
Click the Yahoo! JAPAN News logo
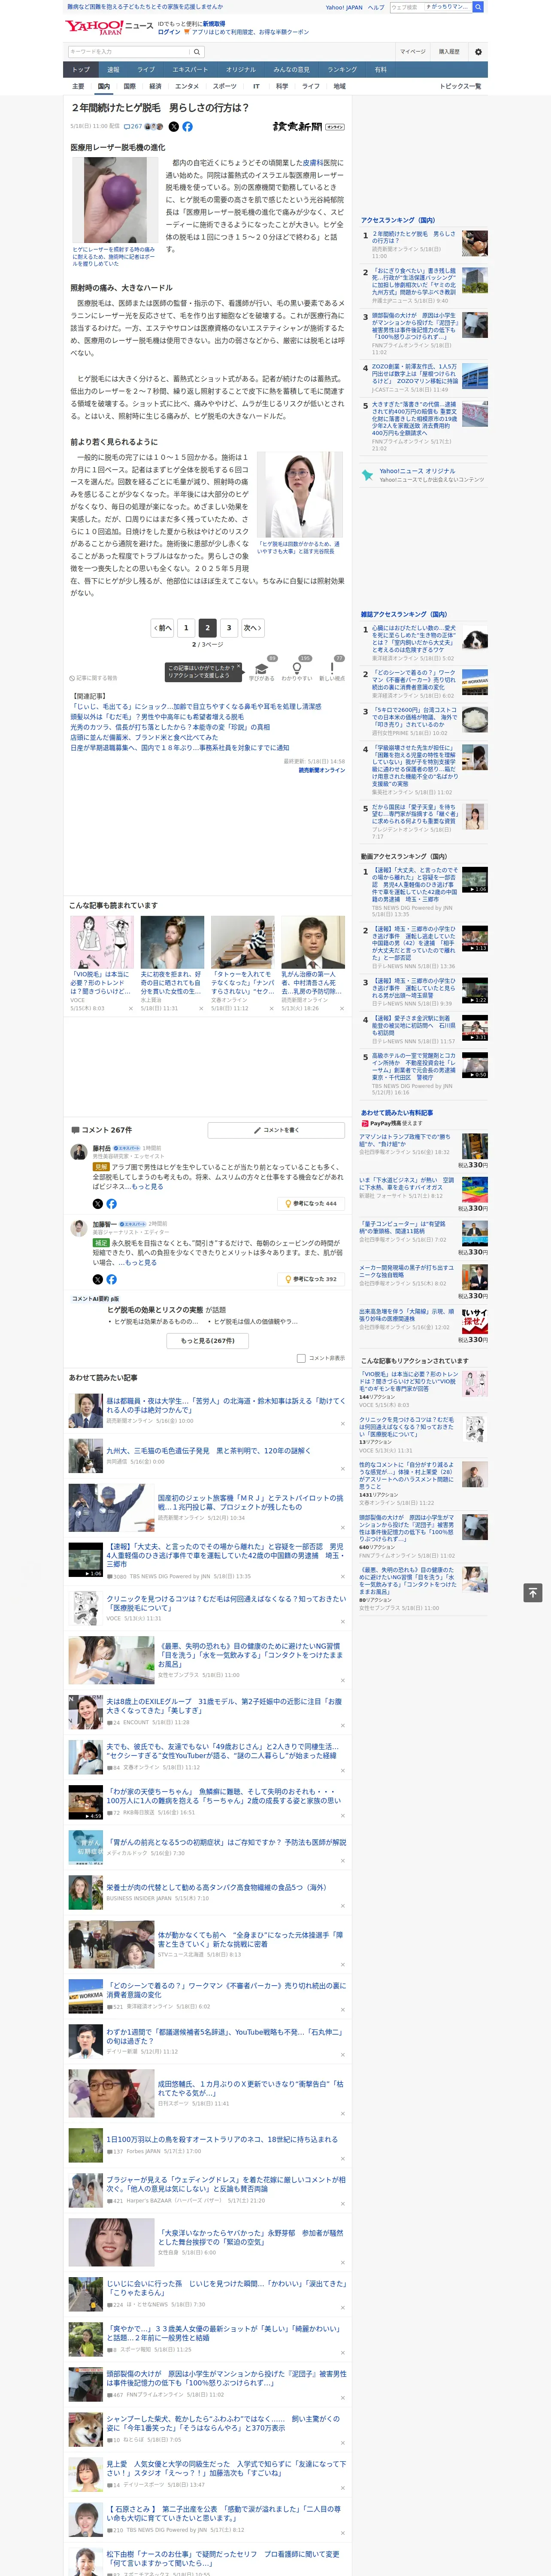click(x=109, y=27)
